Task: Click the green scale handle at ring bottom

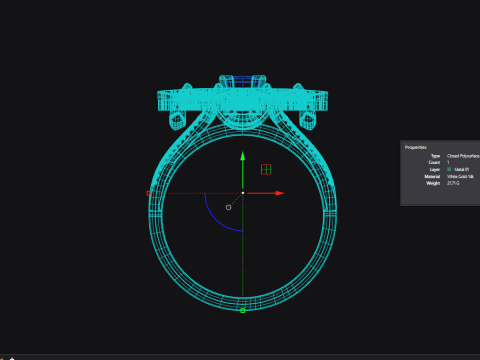Action: point(243,311)
